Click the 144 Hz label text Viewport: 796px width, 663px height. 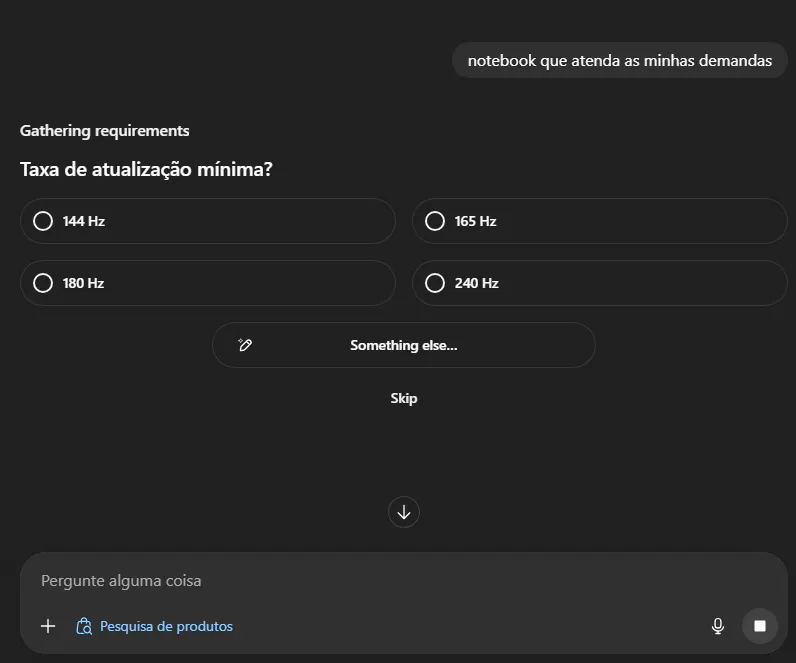coord(83,221)
